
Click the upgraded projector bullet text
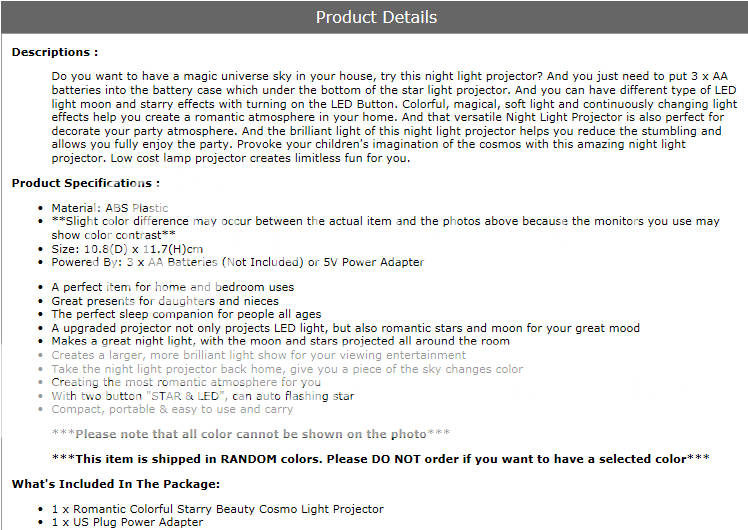346,328
